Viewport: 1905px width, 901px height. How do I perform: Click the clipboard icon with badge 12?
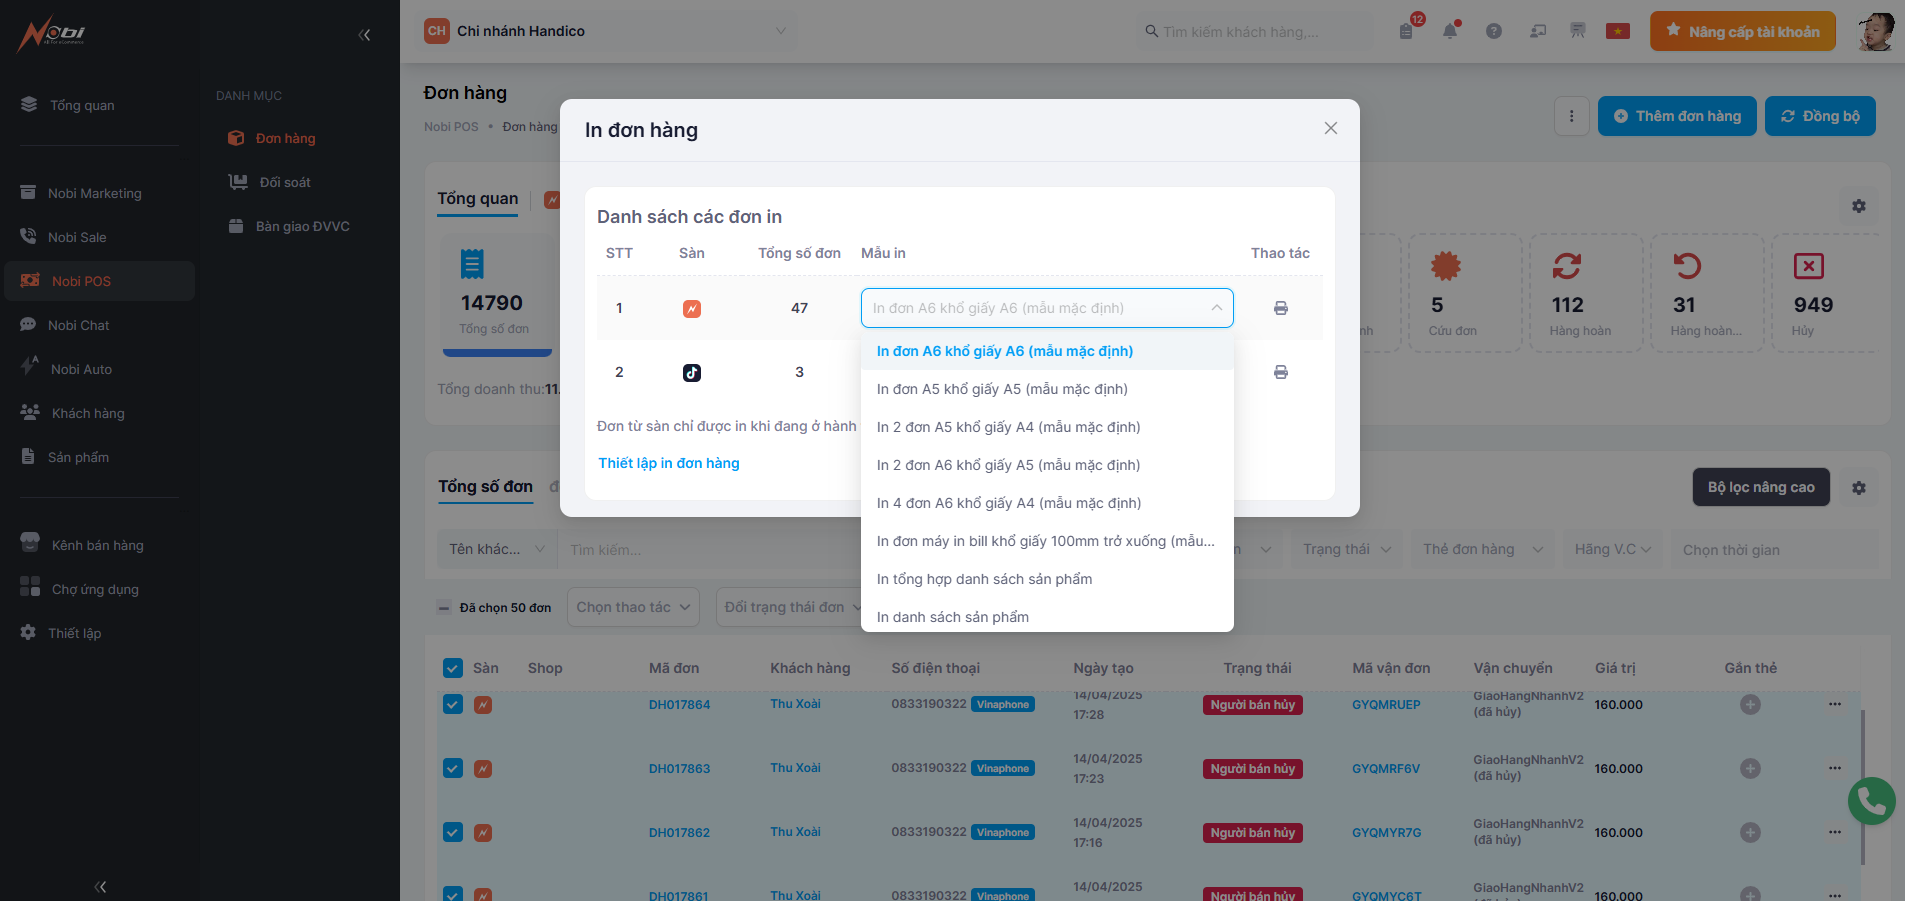click(1407, 31)
